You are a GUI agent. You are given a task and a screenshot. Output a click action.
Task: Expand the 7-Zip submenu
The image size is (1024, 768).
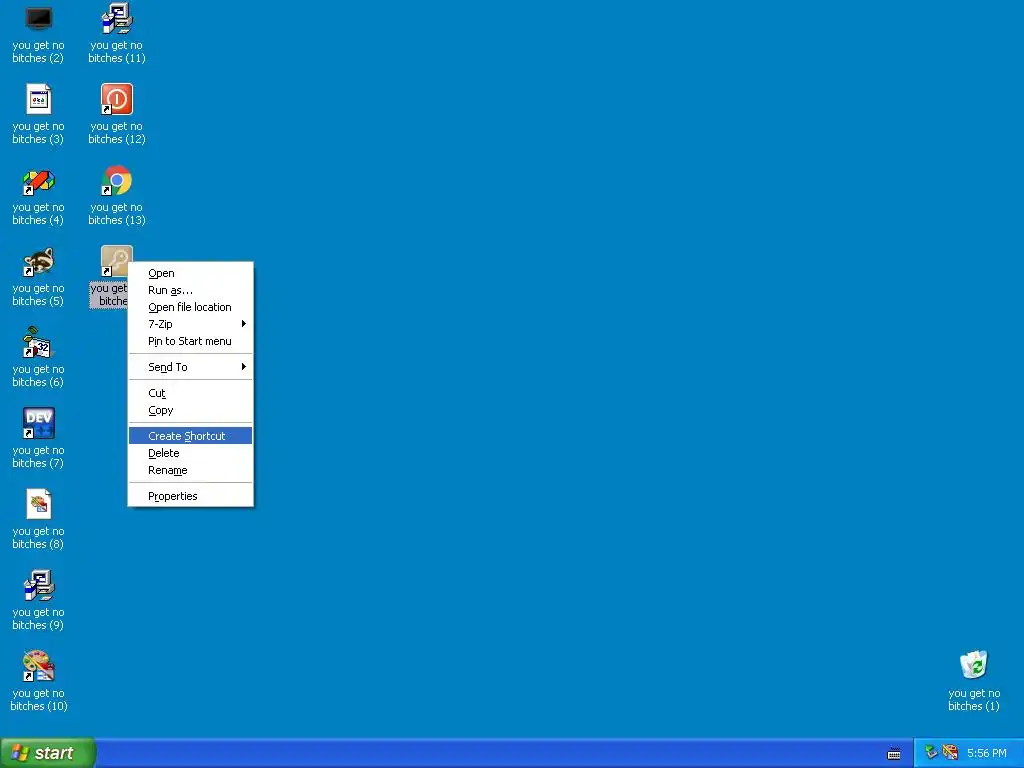pos(191,324)
